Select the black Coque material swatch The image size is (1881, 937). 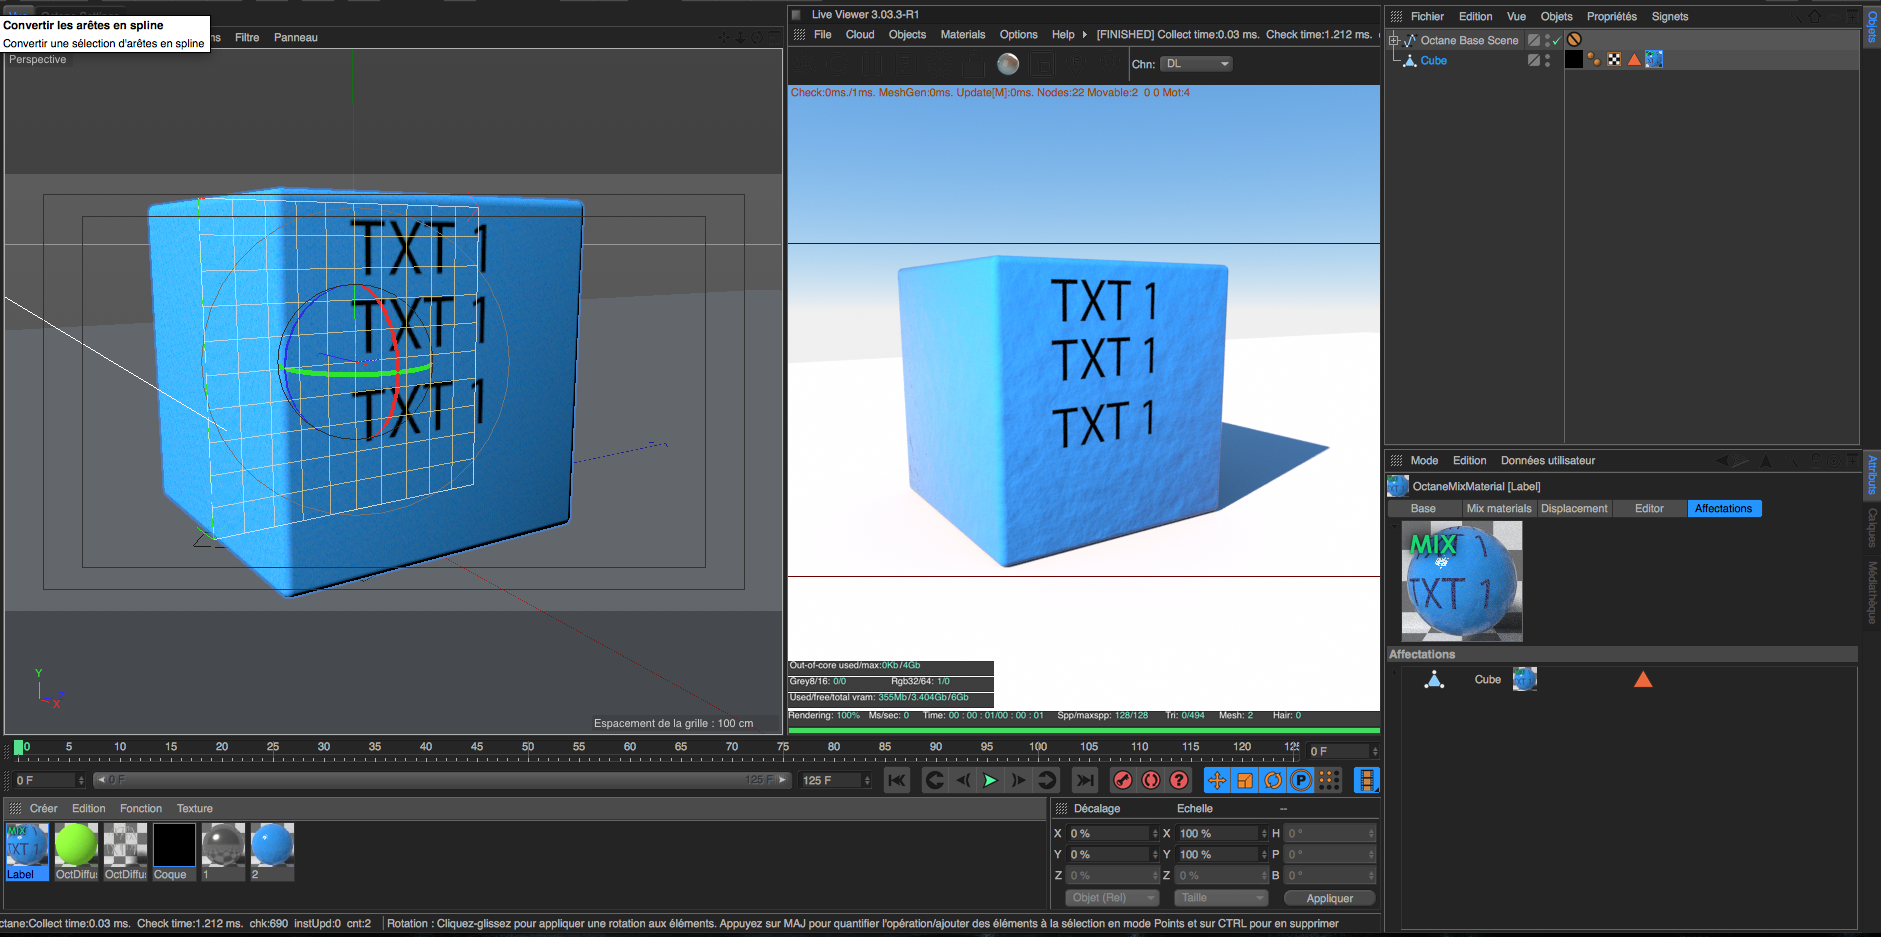point(174,852)
